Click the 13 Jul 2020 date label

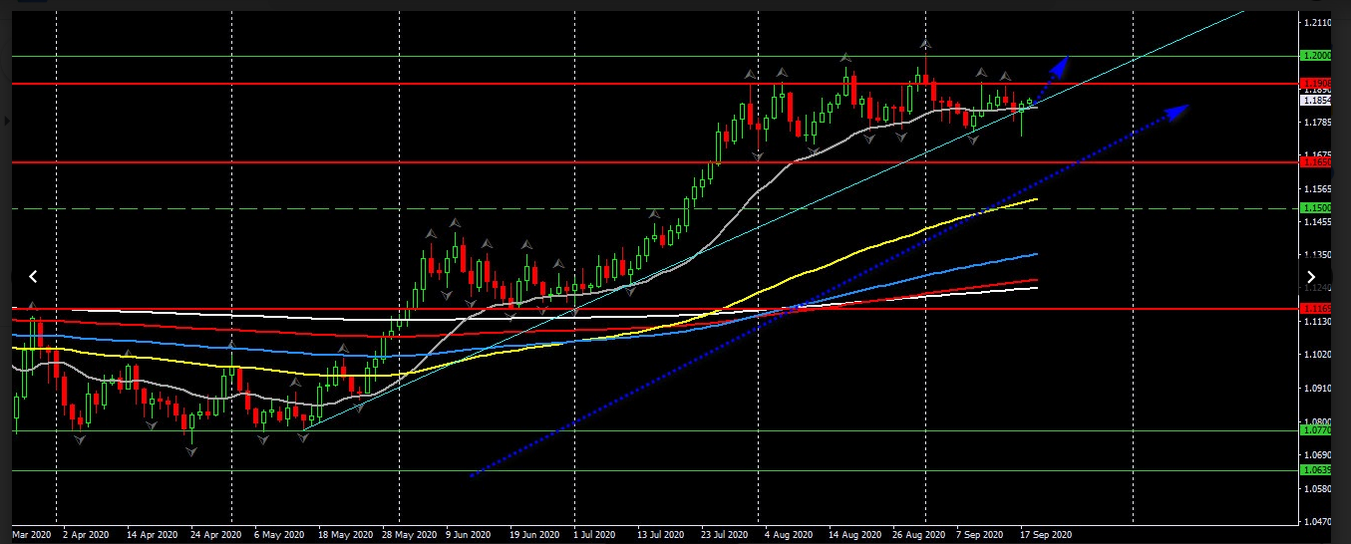pos(661,535)
